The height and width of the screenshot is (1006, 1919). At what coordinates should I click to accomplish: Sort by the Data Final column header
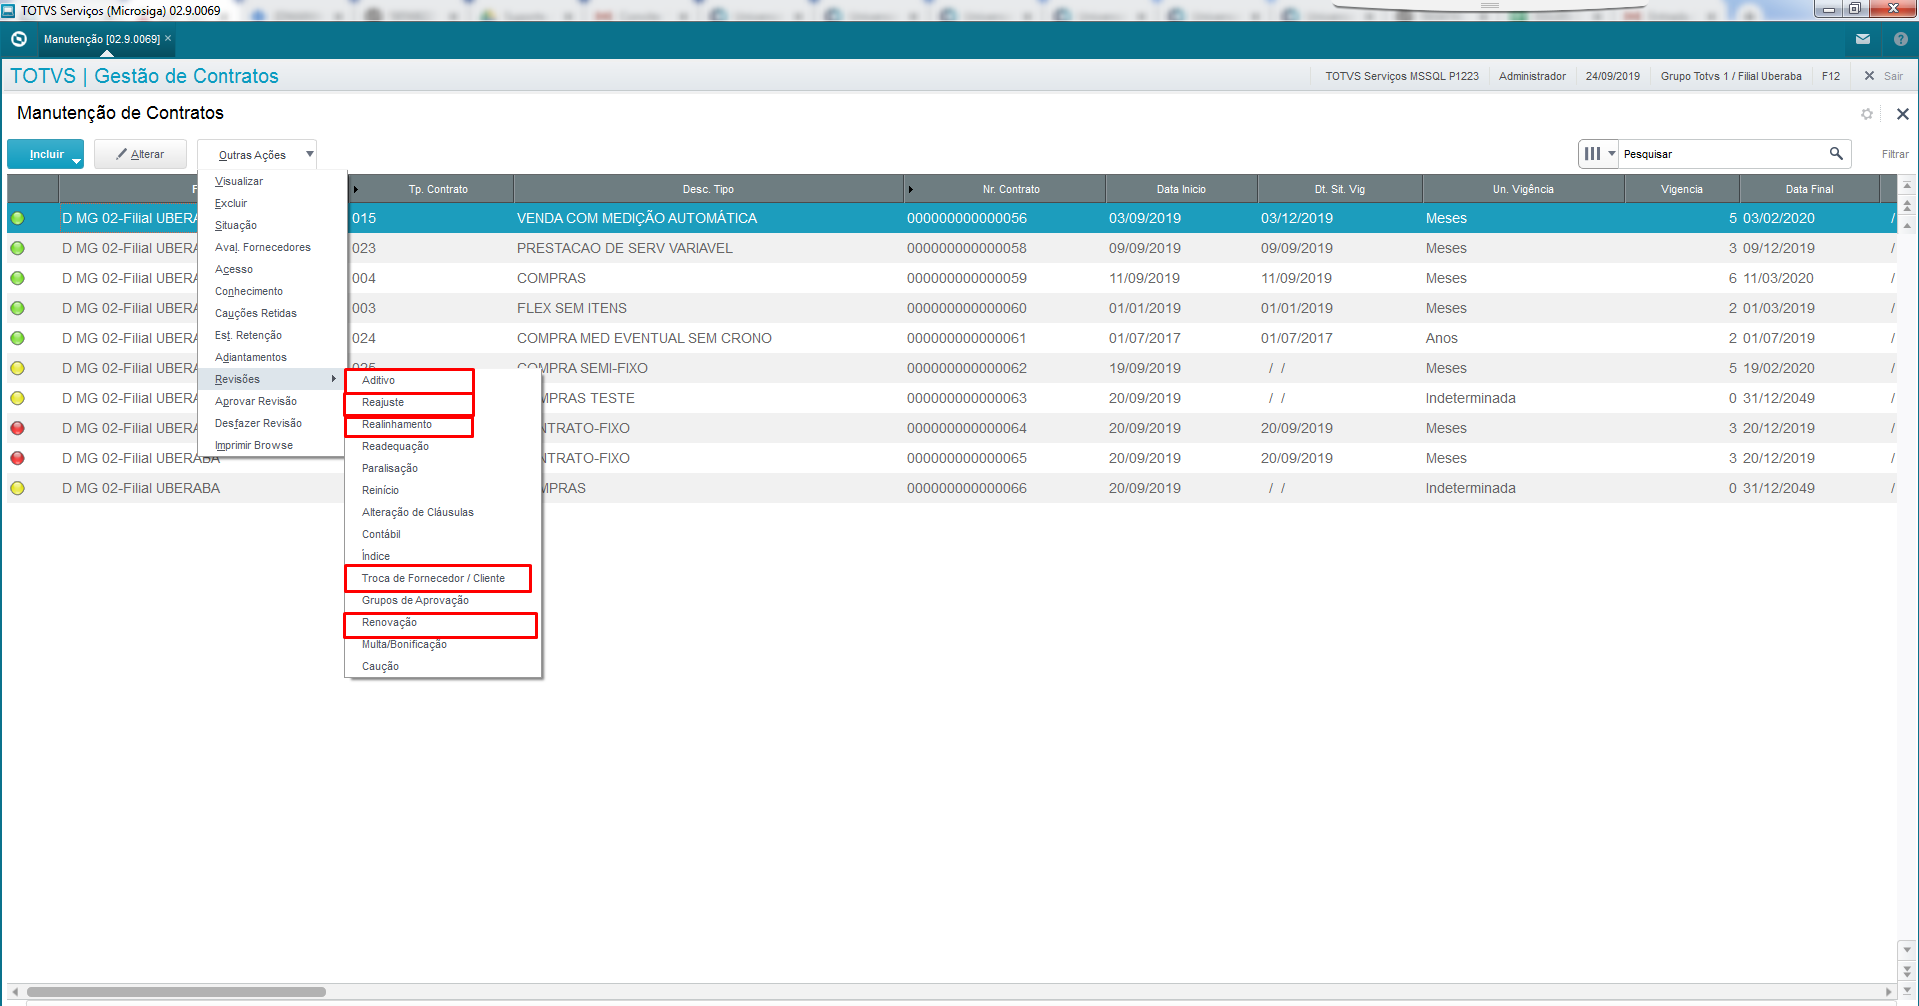(1809, 189)
